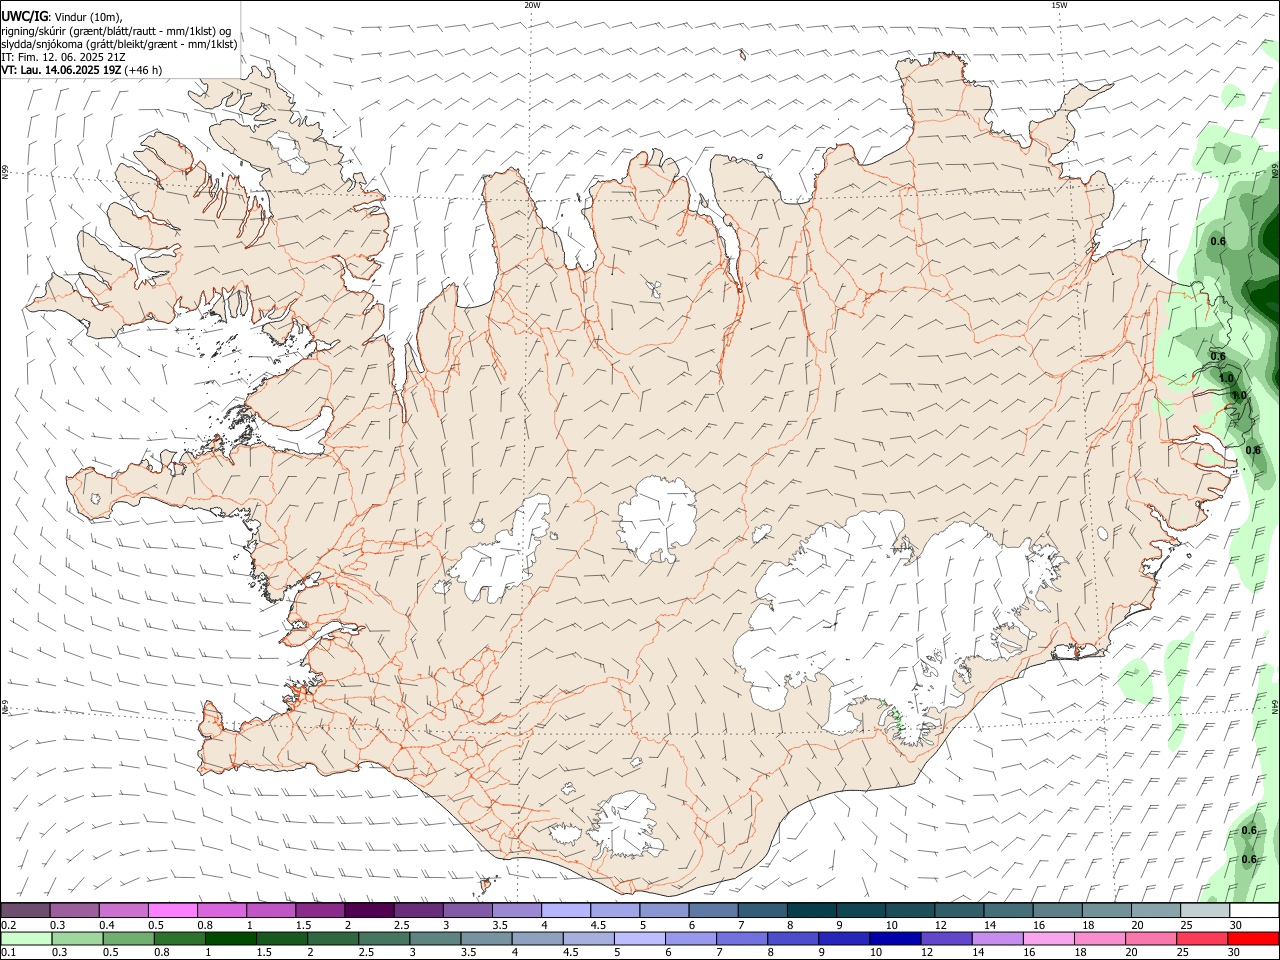Click the dusky mauve 0.2 snow legend swatch
This screenshot has width=1280, height=960.
(26, 910)
